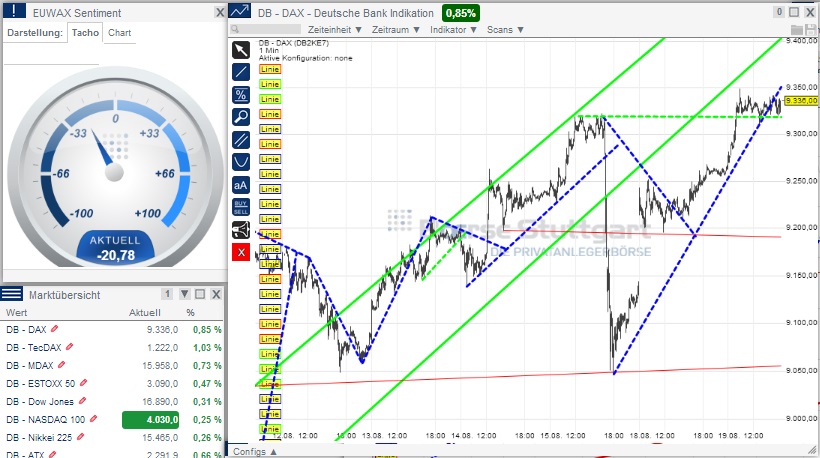This screenshot has width=820, height=458.
Task: Click the 0 counter button in chart title bar
Action: coord(779,12)
